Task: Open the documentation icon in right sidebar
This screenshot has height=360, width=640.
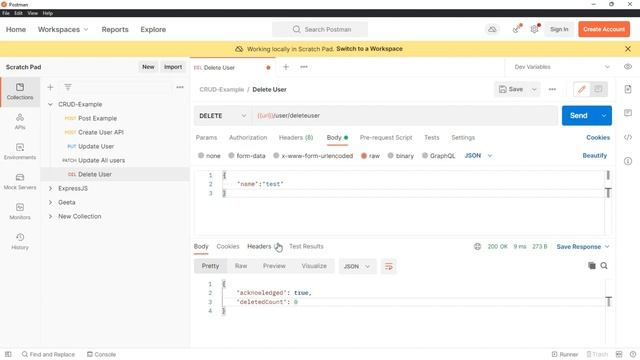Action: click(x=628, y=89)
